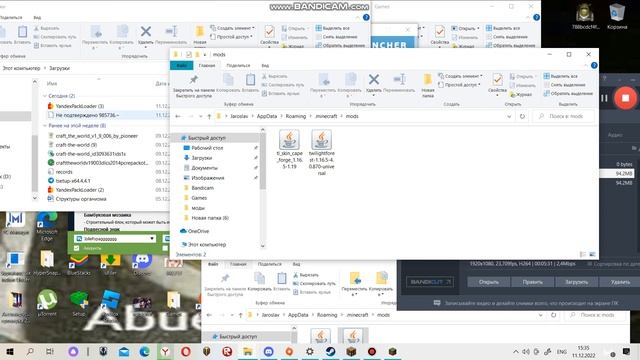Click the back arrow in mods window
The width and height of the screenshot is (640, 360).
tap(178, 116)
